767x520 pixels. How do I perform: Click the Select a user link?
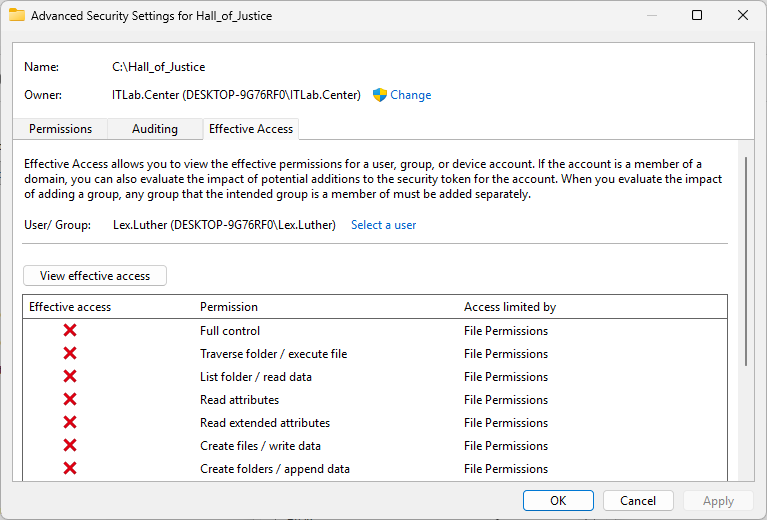[383, 225]
